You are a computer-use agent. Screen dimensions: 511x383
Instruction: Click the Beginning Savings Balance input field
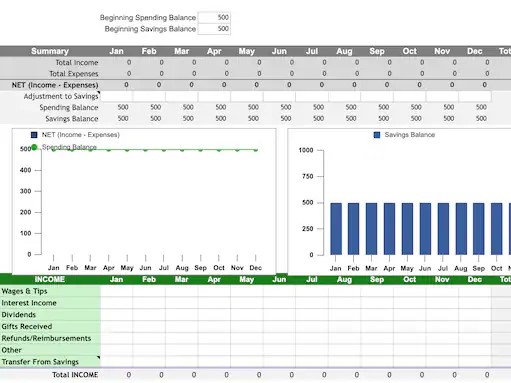point(214,29)
